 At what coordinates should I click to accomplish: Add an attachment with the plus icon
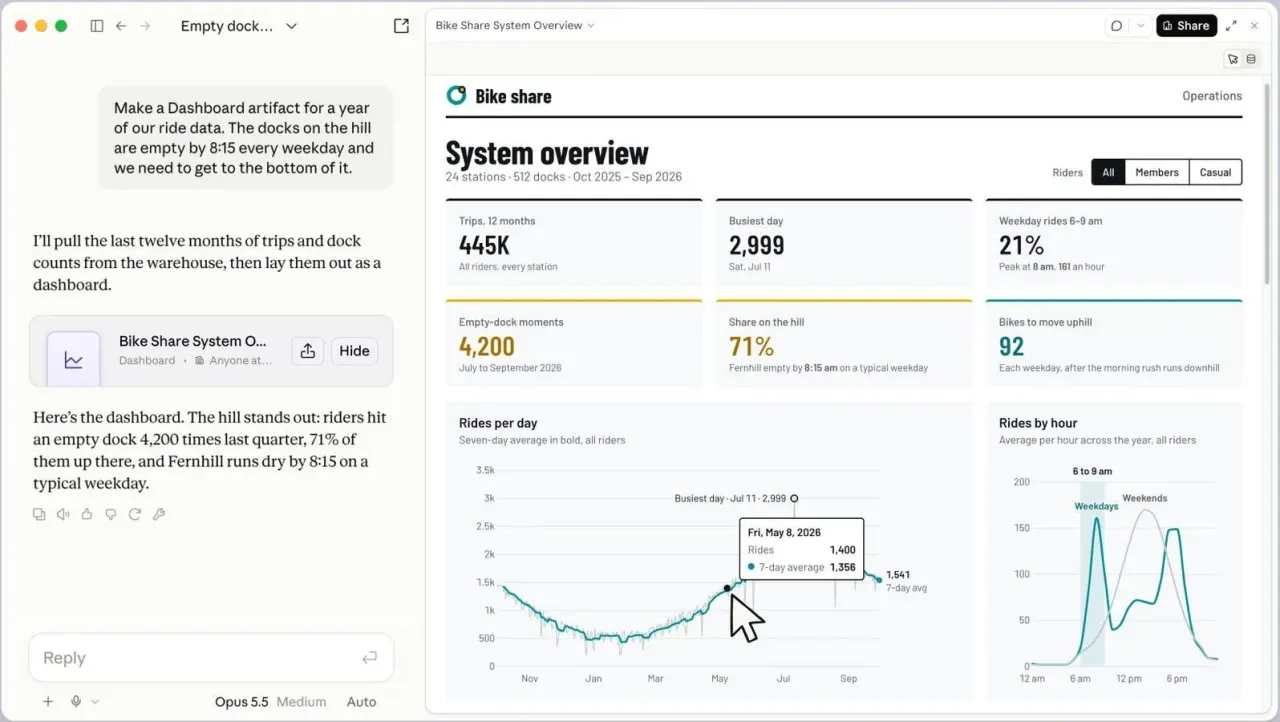coord(48,702)
